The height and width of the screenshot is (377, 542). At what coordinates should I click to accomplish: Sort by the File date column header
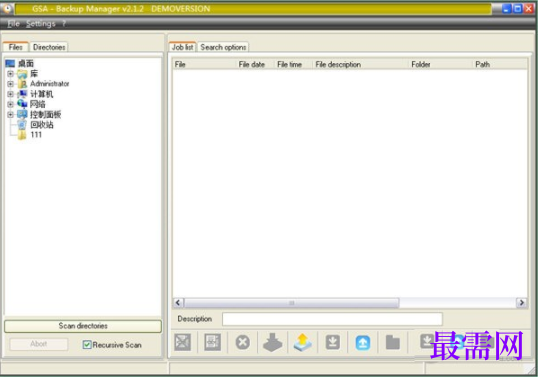255,64
